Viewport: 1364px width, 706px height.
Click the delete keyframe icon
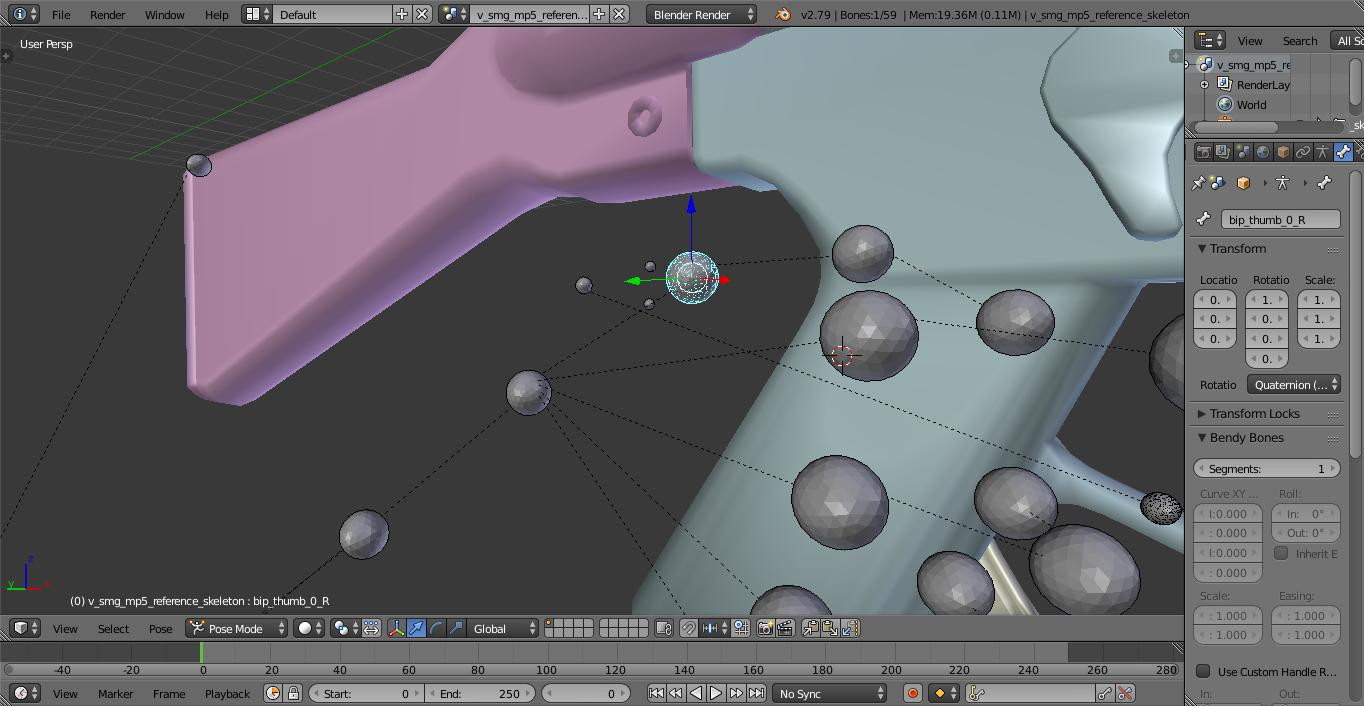point(1125,693)
